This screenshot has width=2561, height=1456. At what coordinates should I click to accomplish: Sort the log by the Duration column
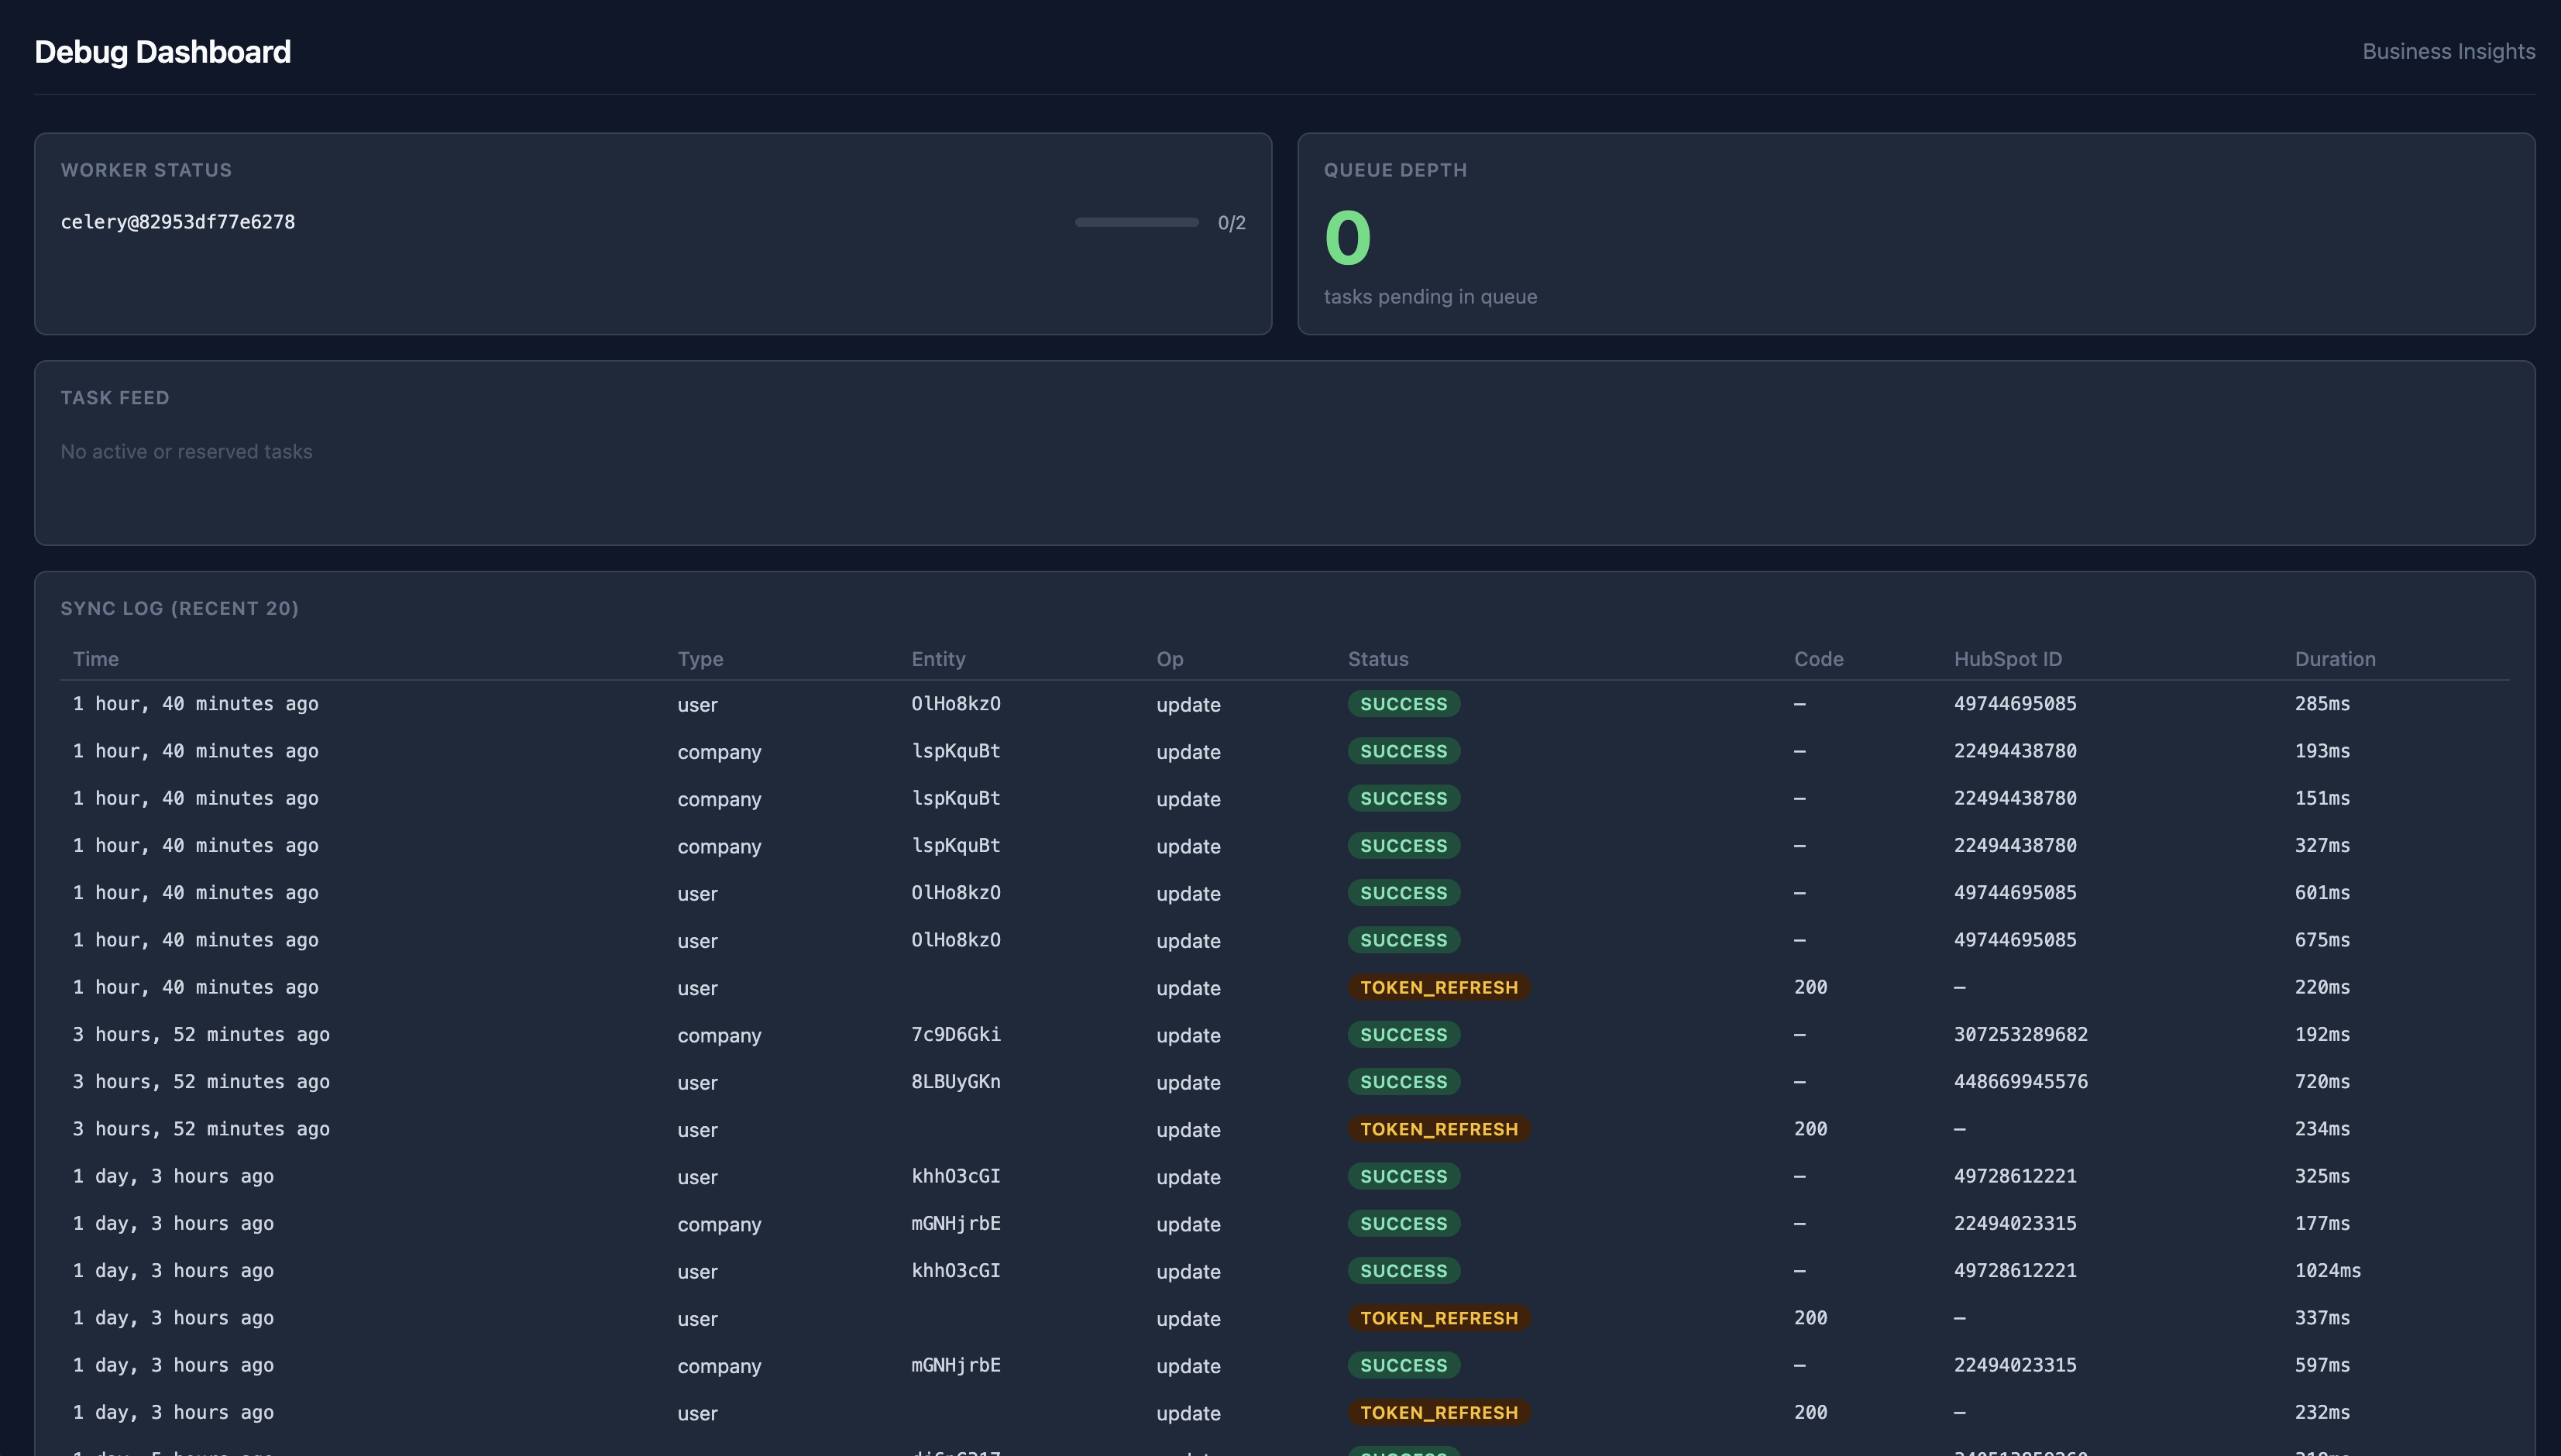click(x=2335, y=659)
